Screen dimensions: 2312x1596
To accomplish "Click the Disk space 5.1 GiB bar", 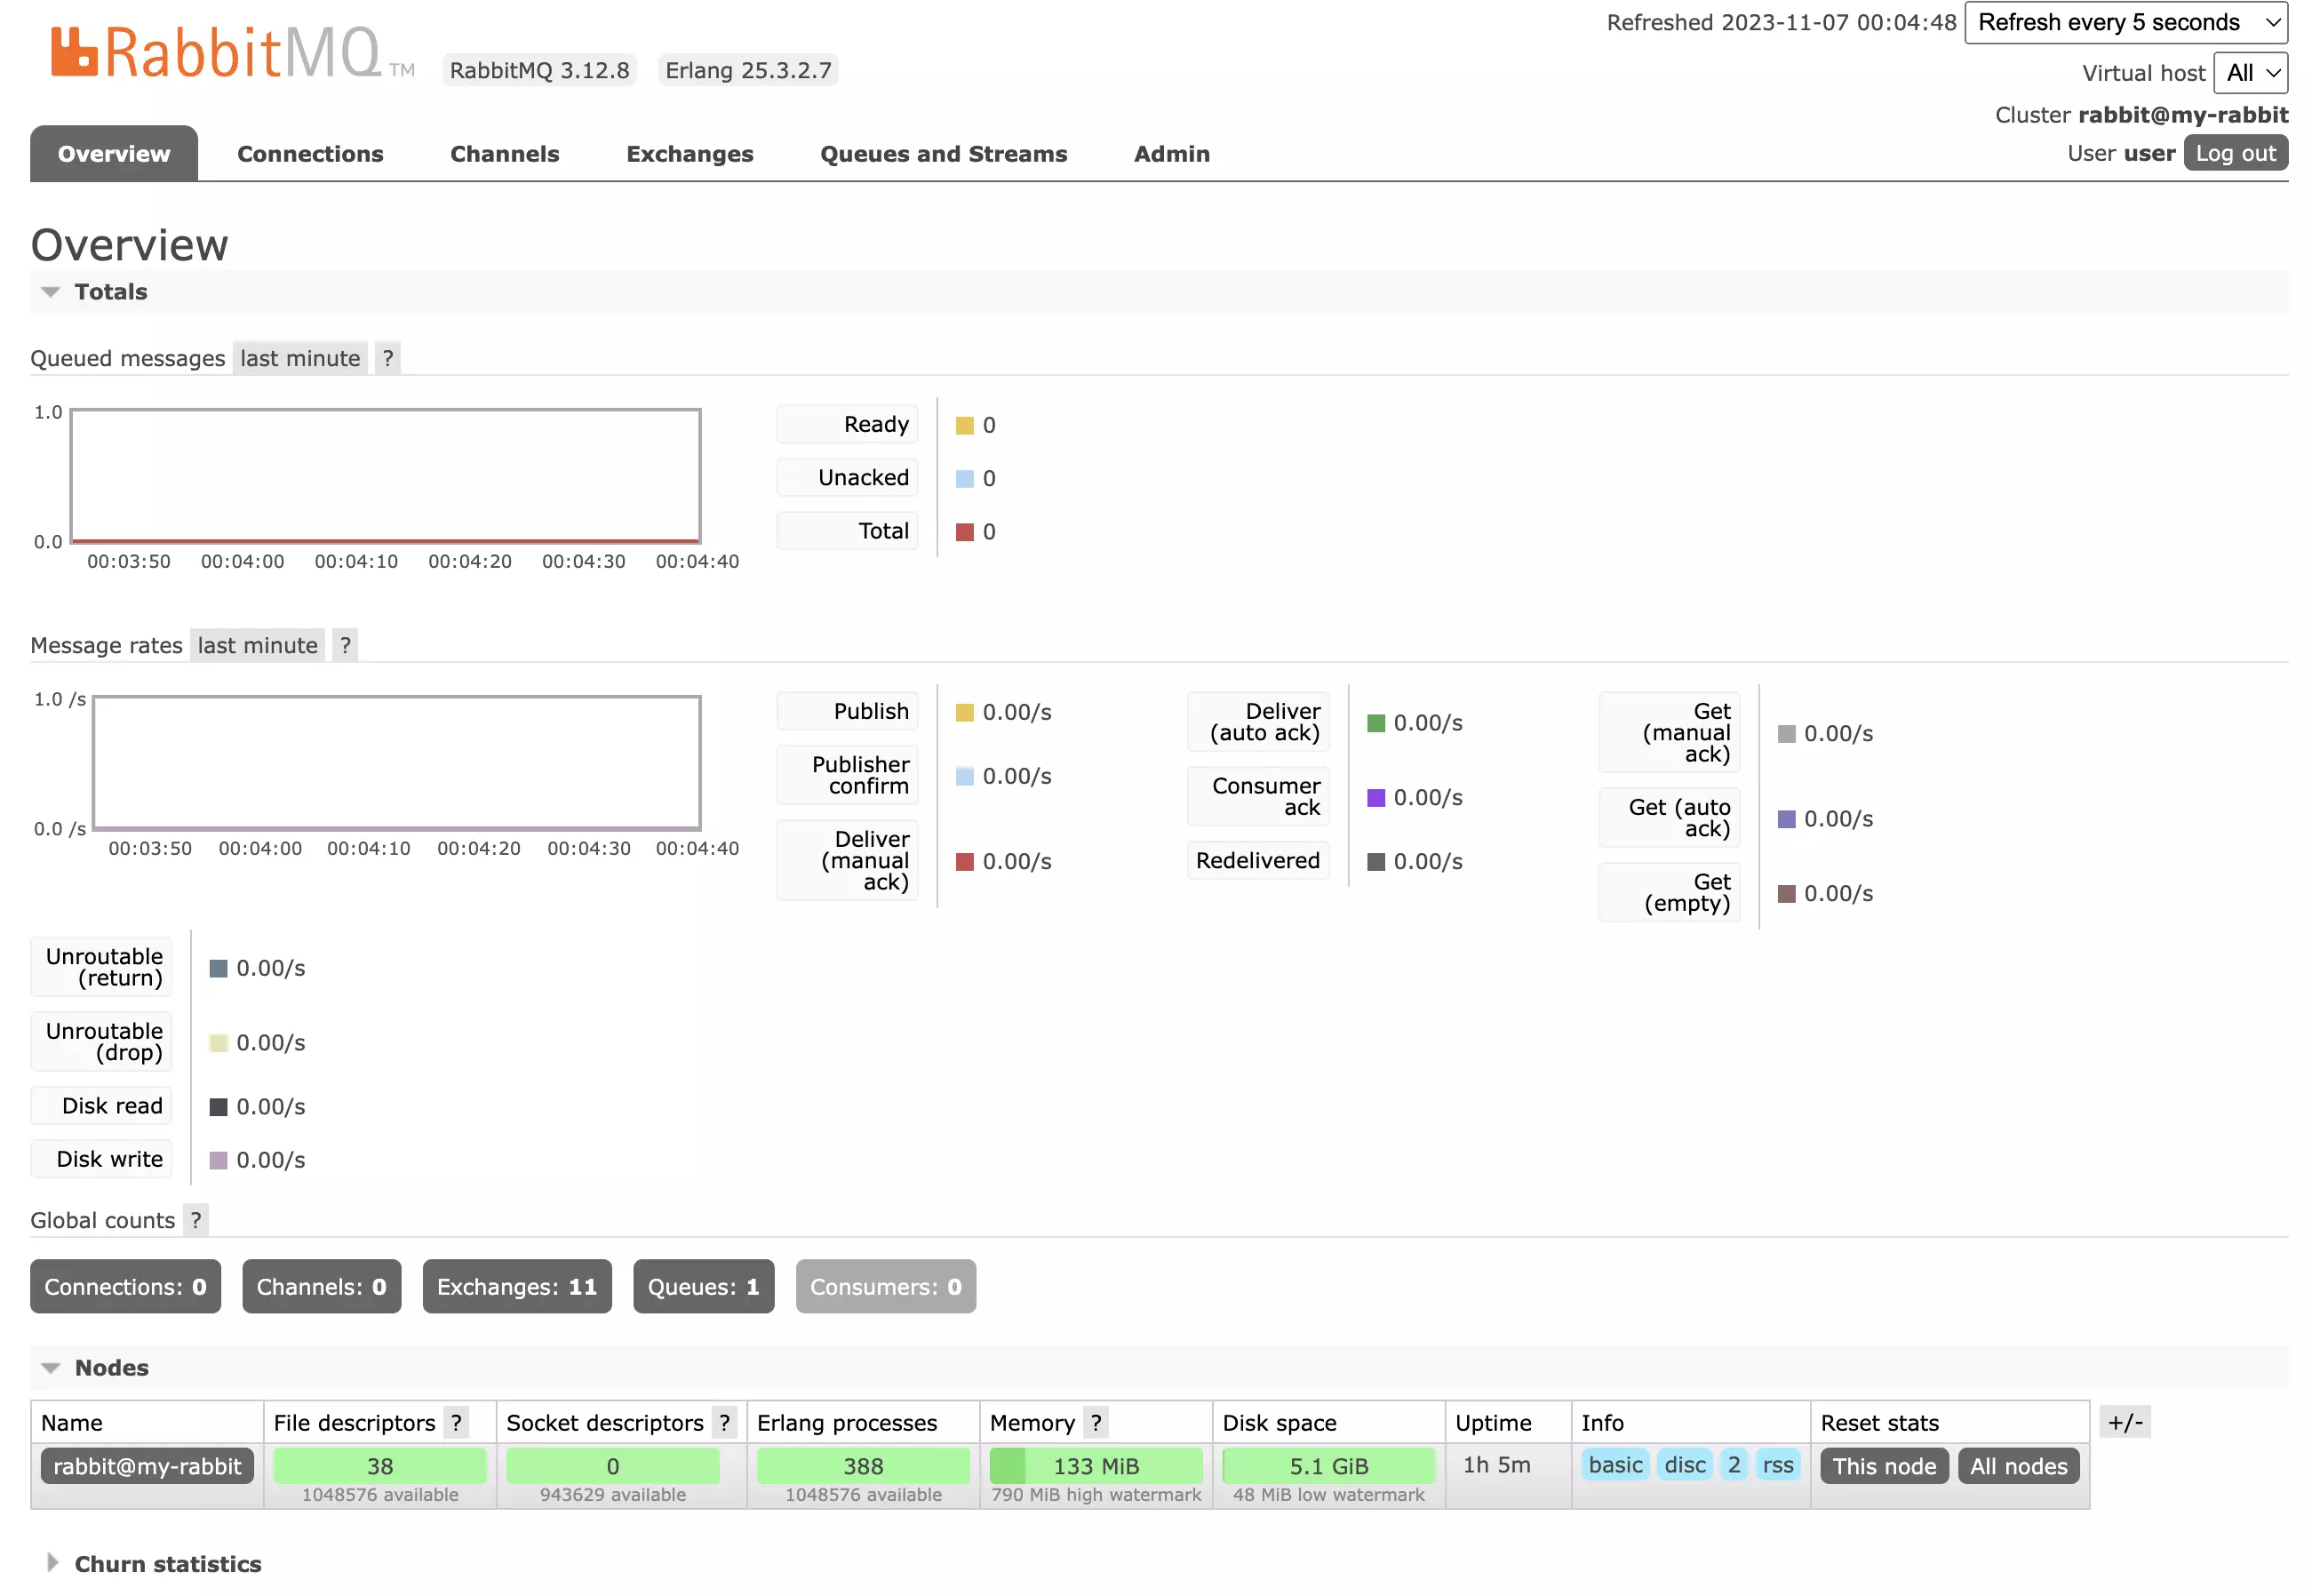I will [1328, 1466].
